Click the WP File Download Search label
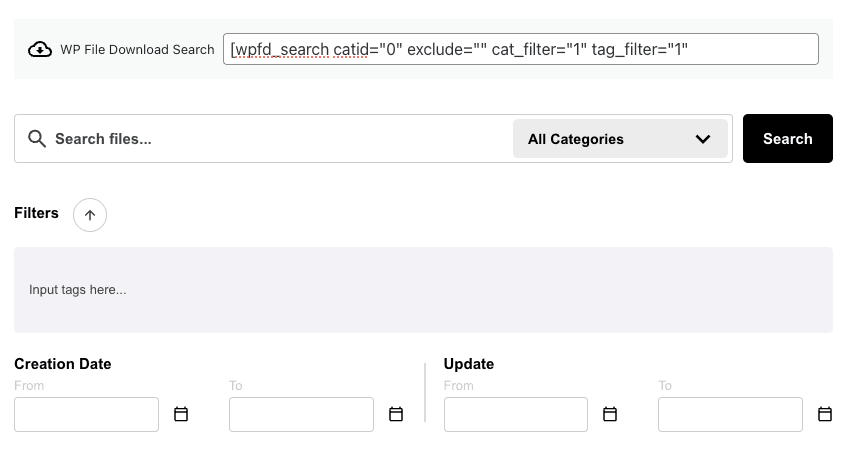 tap(137, 49)
